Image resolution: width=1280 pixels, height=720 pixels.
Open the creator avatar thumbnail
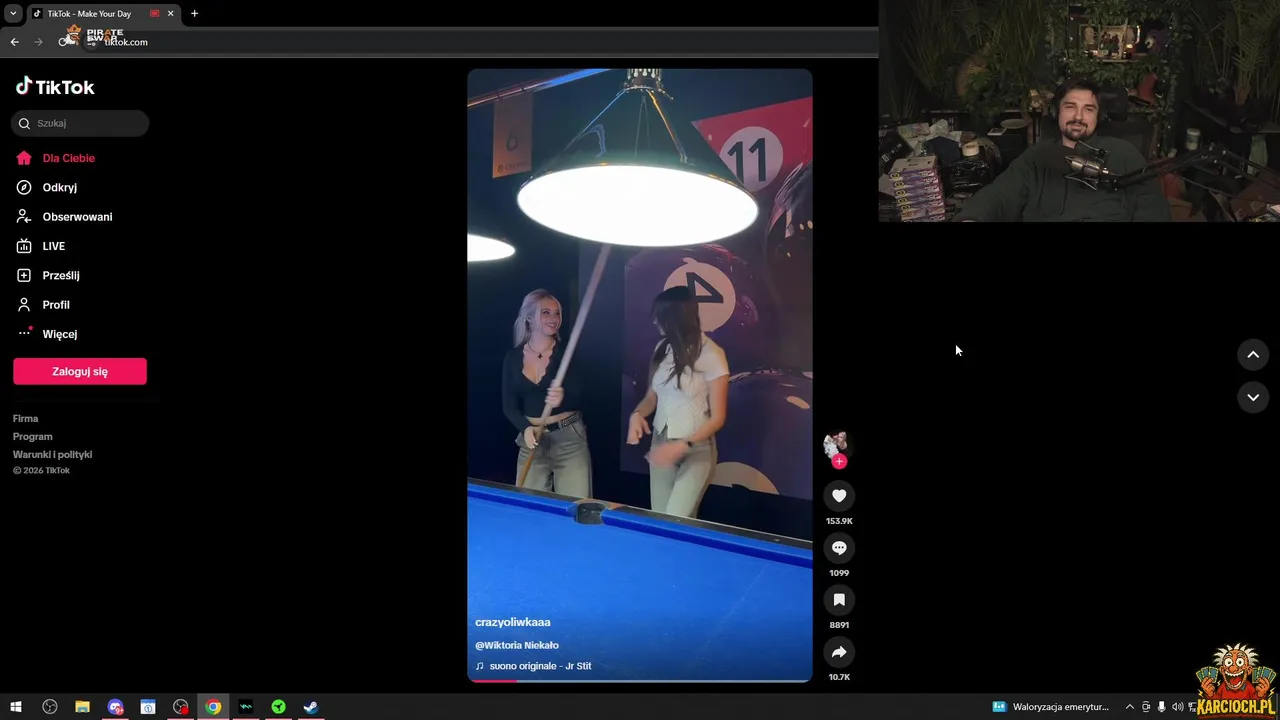coord(835,443)
